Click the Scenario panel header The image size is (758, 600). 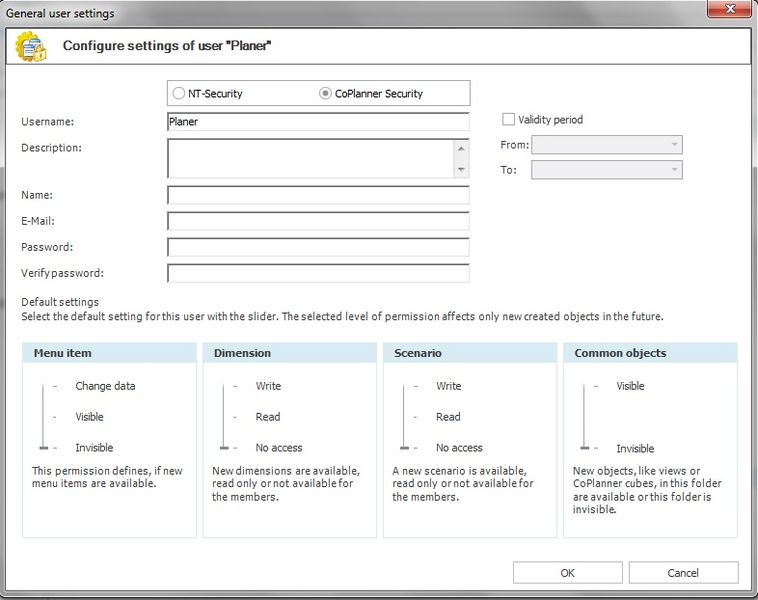(x=470, y=353)
